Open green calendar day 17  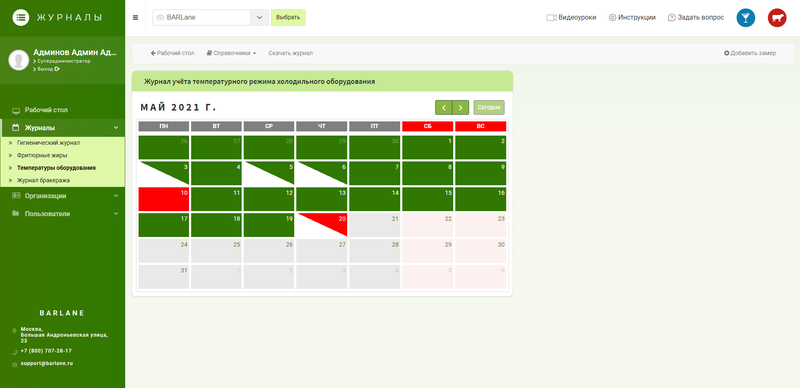tap(164, 225)
